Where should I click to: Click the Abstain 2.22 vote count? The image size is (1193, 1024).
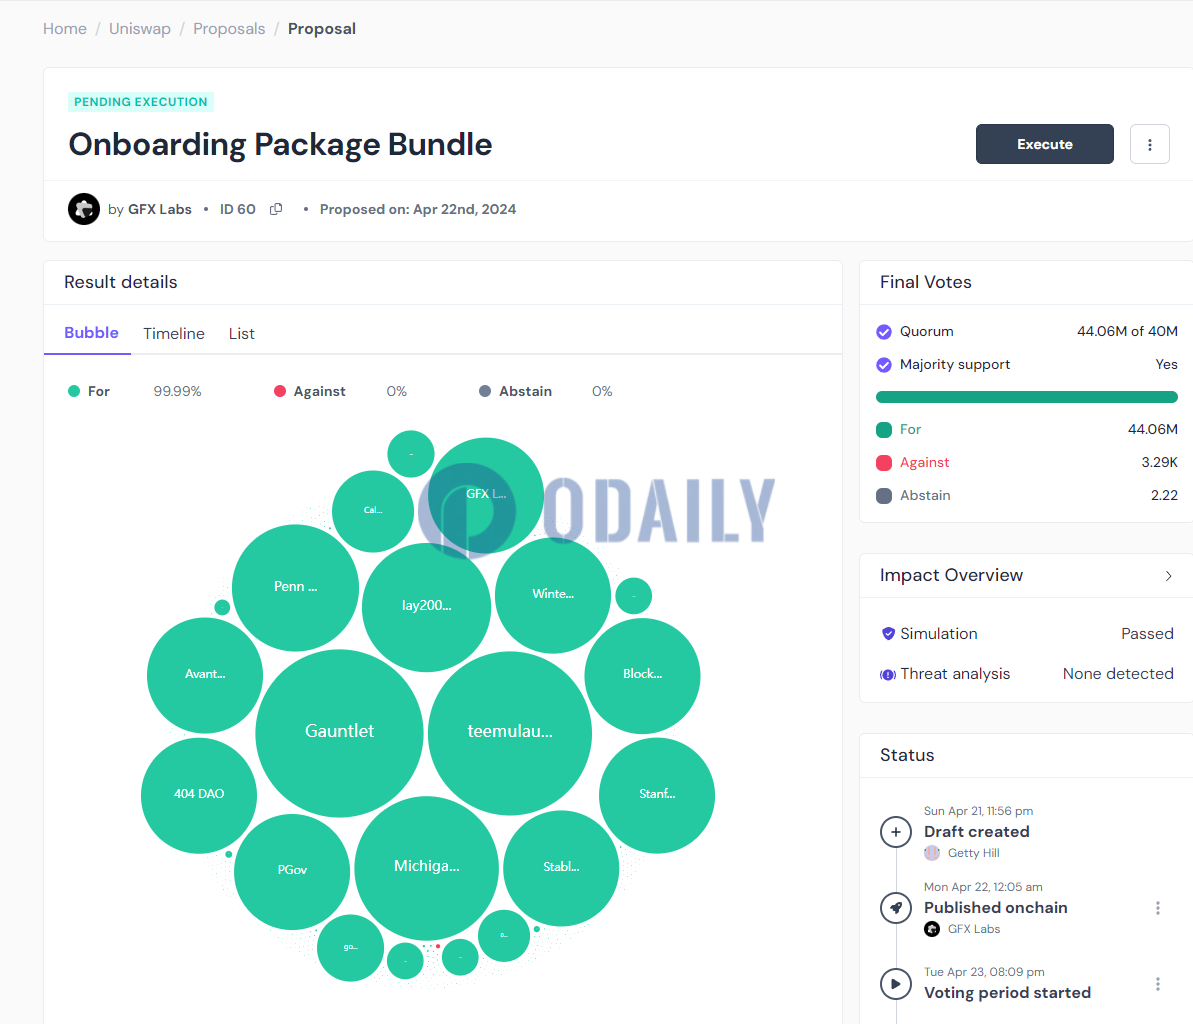1164,496
